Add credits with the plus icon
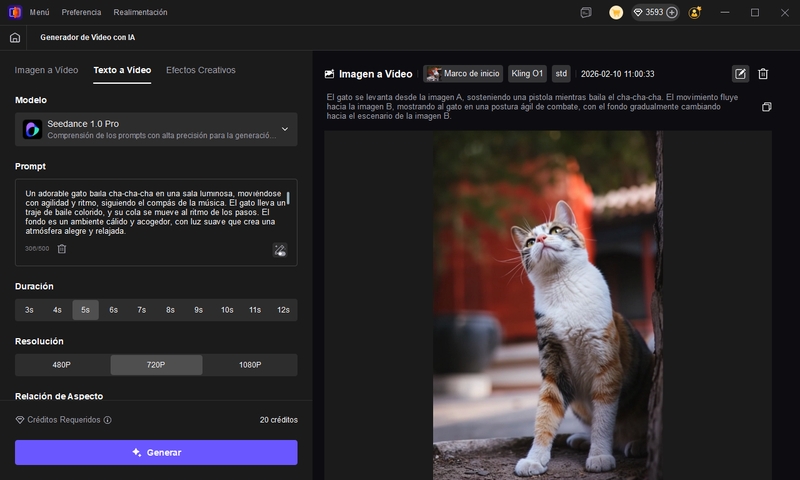Viewport: 800px width, 480px height. point(672,12)
